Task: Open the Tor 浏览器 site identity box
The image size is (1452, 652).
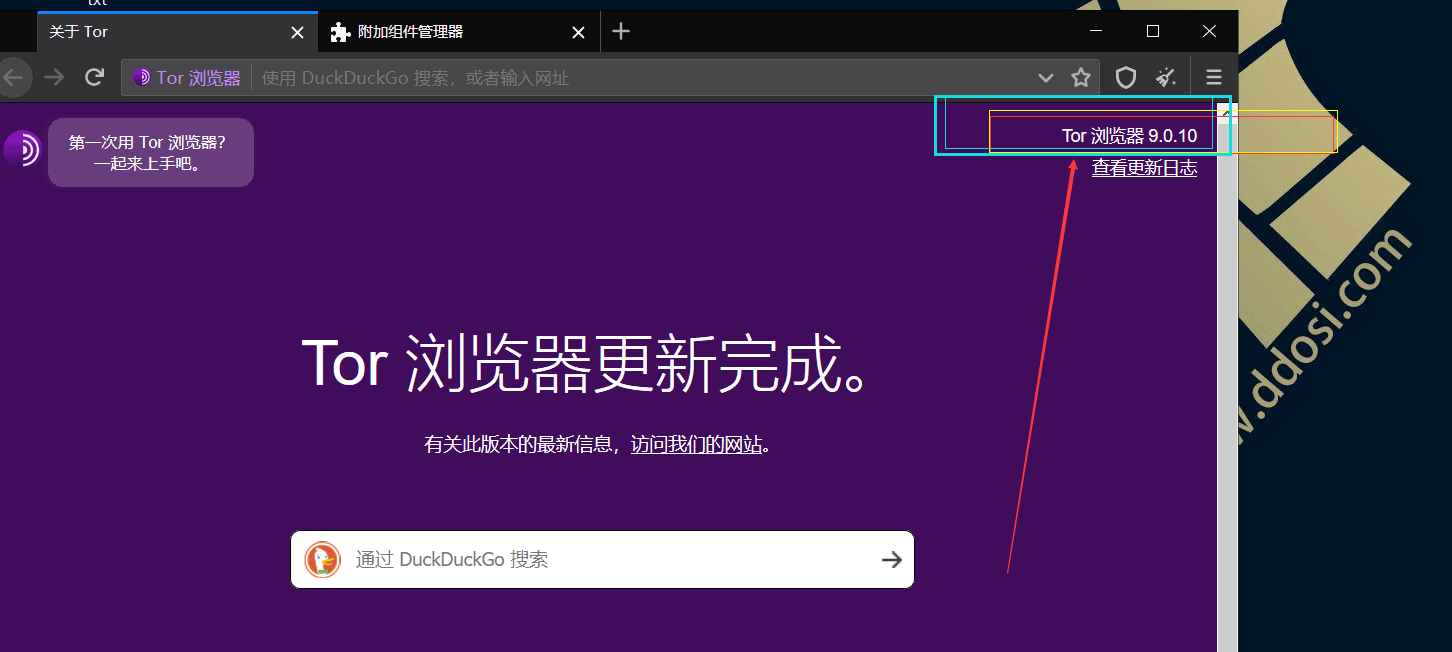Action: pyautogui.click(x=187, y=78)
